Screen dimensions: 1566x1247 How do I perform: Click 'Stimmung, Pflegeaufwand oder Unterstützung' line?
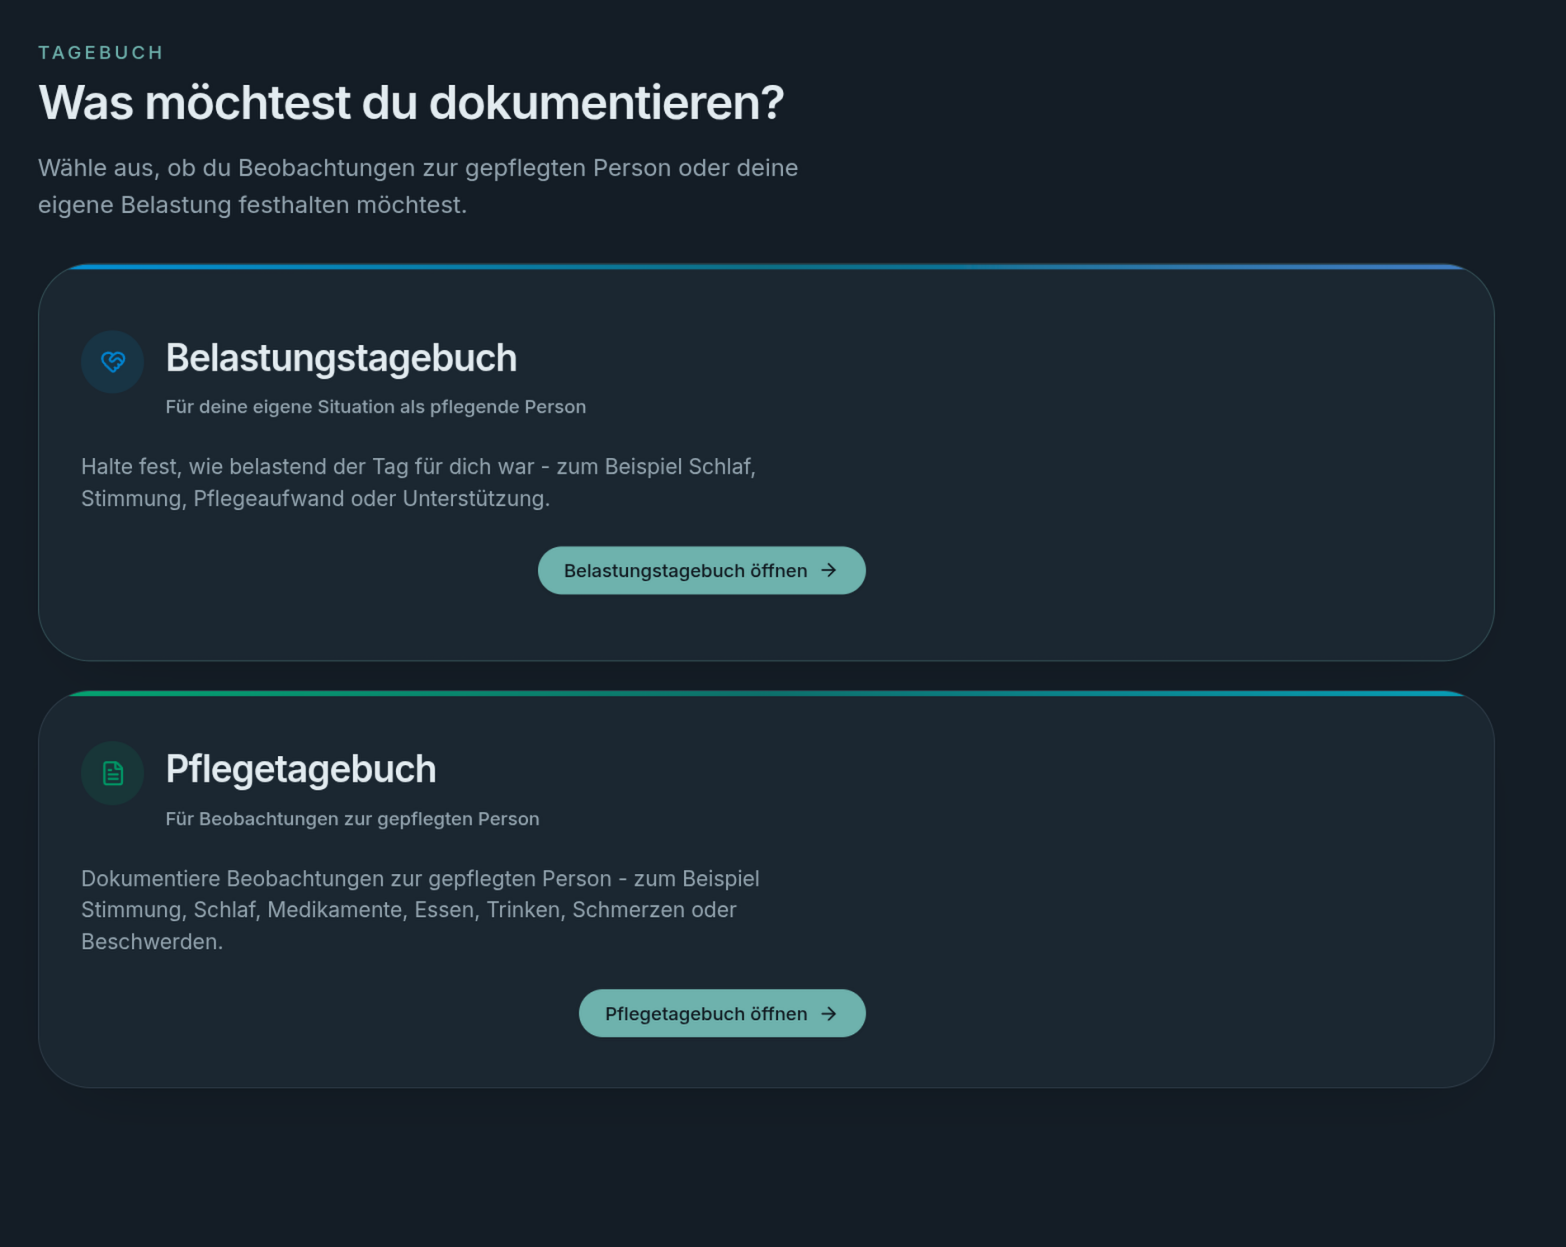[x=315, y=499]
